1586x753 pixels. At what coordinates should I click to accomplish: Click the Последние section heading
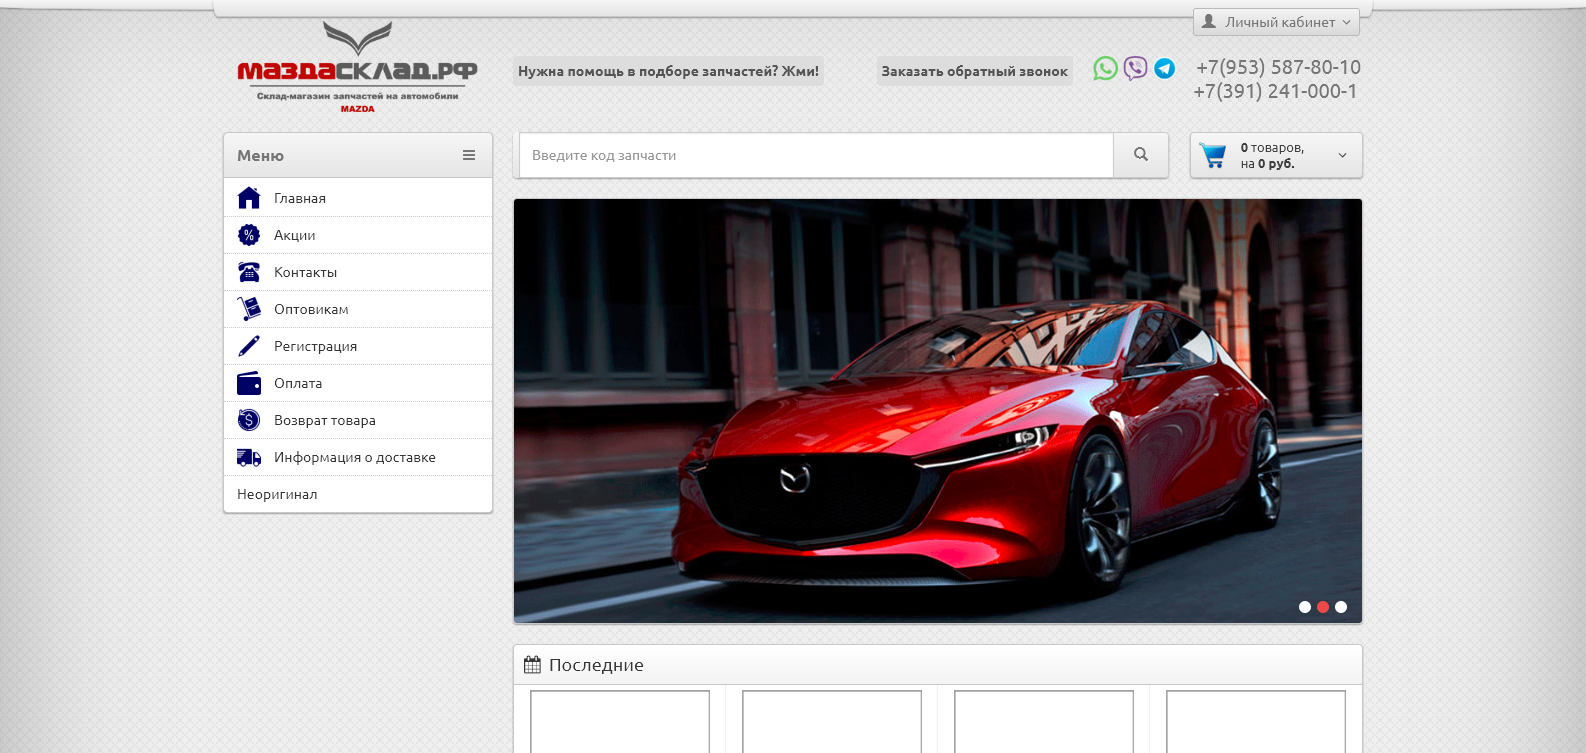click(596, 665)
